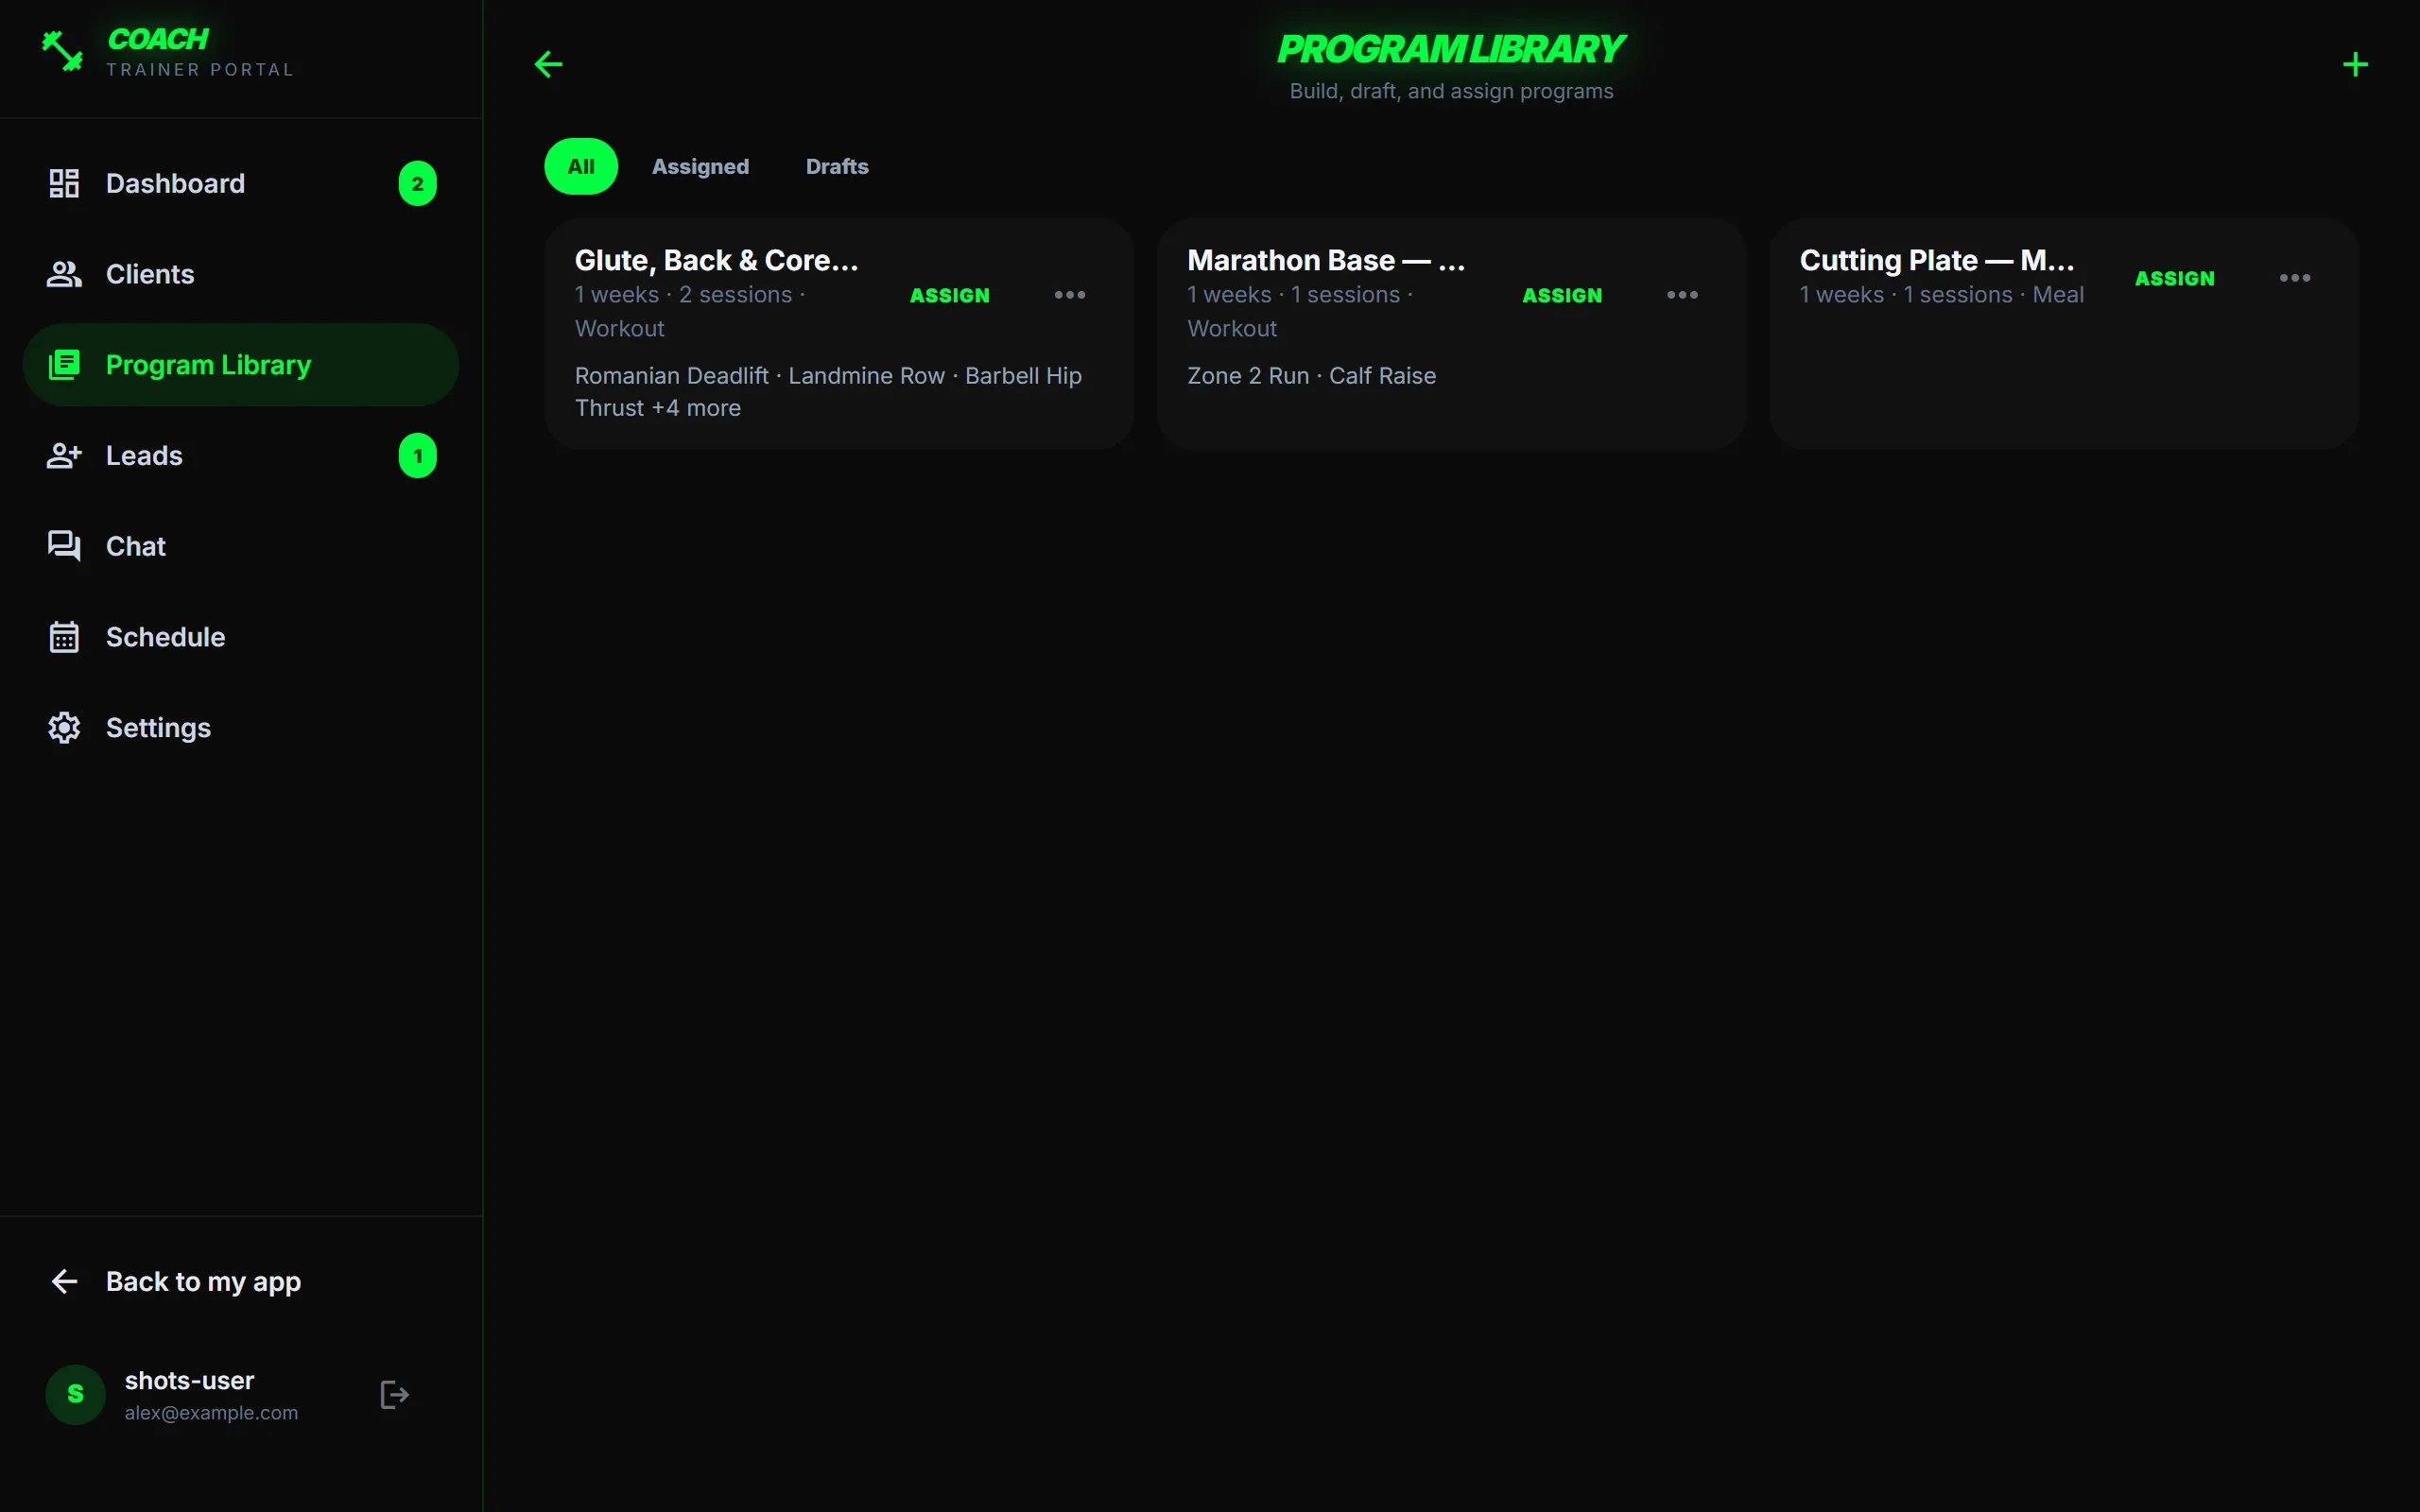
Task: Click the Romanian Deadlift exercise list text
Action: pos(828,391)
